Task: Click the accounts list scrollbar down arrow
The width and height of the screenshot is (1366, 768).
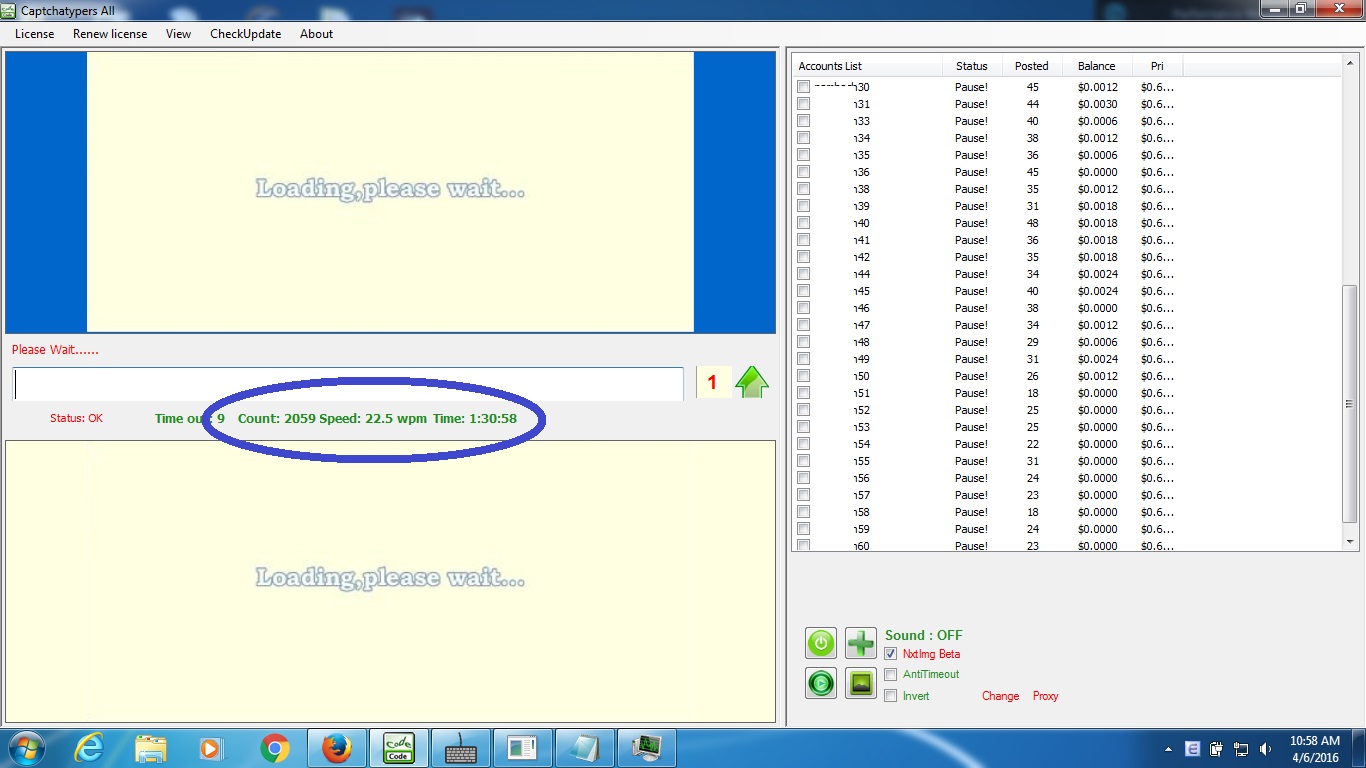Action: click(x=1350, y=541)
